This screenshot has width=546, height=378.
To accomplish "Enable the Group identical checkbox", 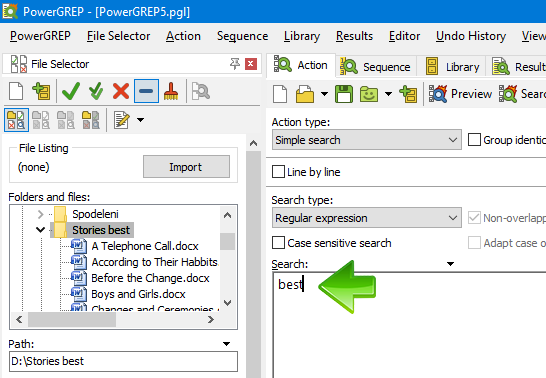I will pyautogui.click(x=474, y=140).
